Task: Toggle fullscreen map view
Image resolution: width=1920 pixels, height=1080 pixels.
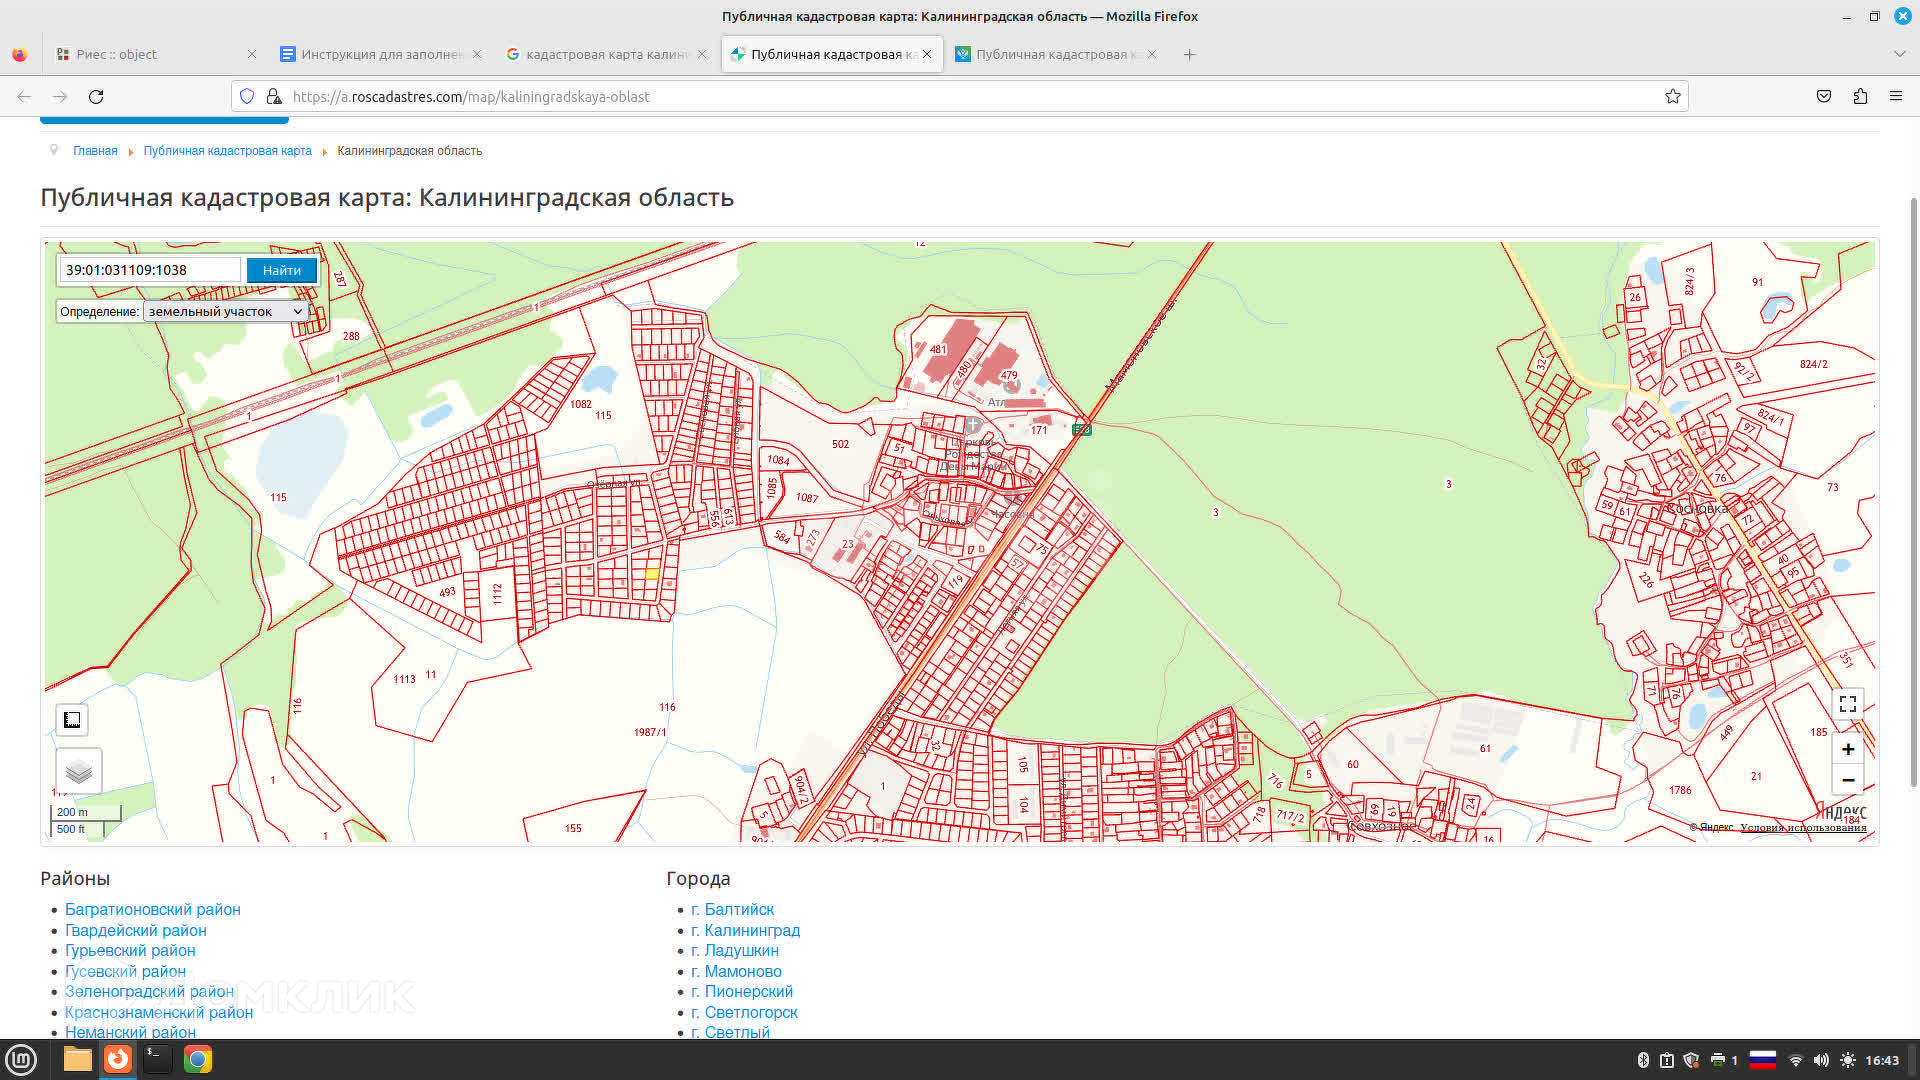Action: pos(1847,704)
